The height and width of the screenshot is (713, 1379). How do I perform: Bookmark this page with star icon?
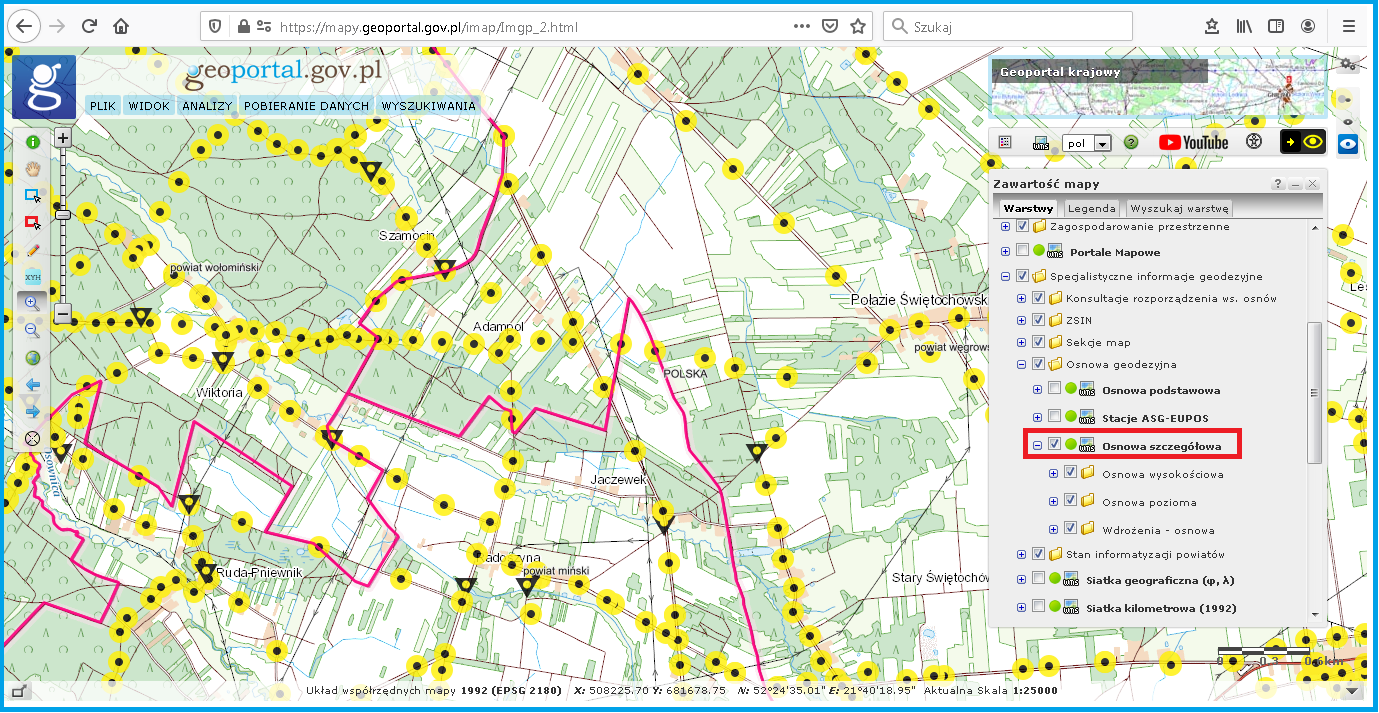pos(857,26)
